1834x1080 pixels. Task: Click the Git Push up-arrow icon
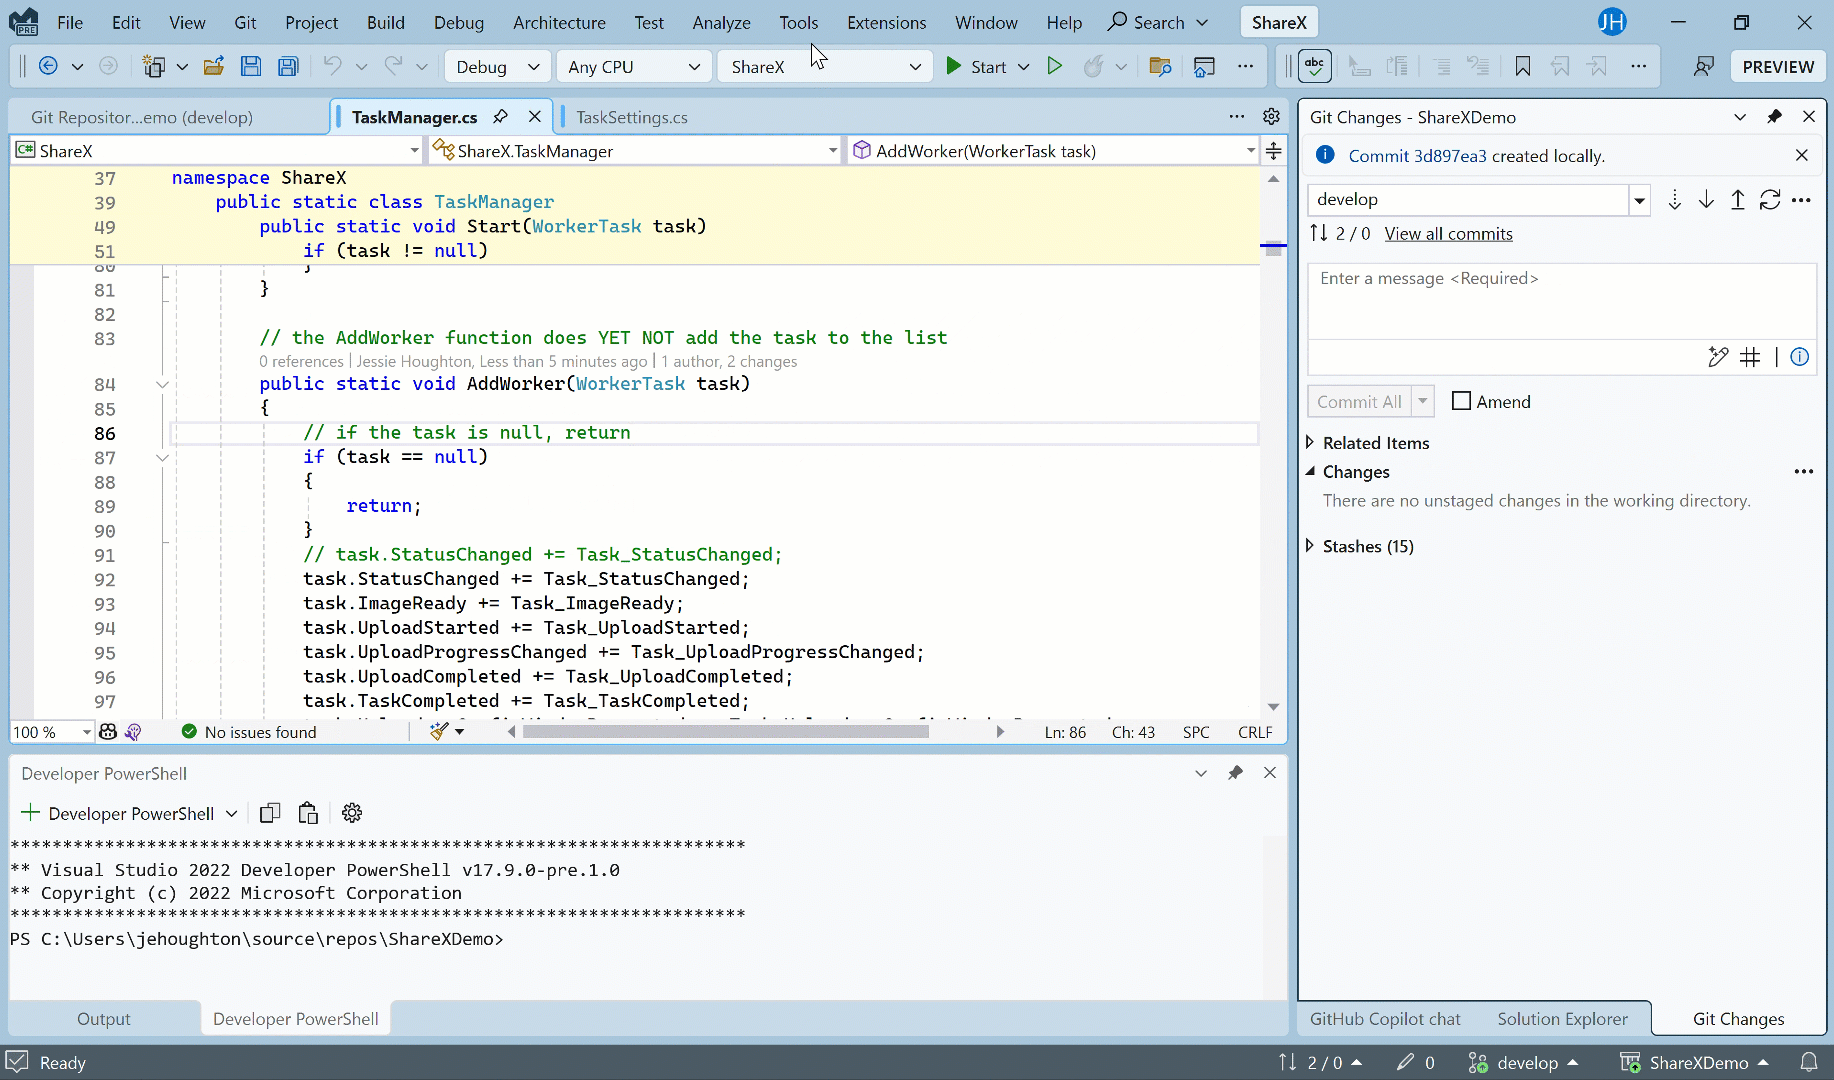point(1738,200)
